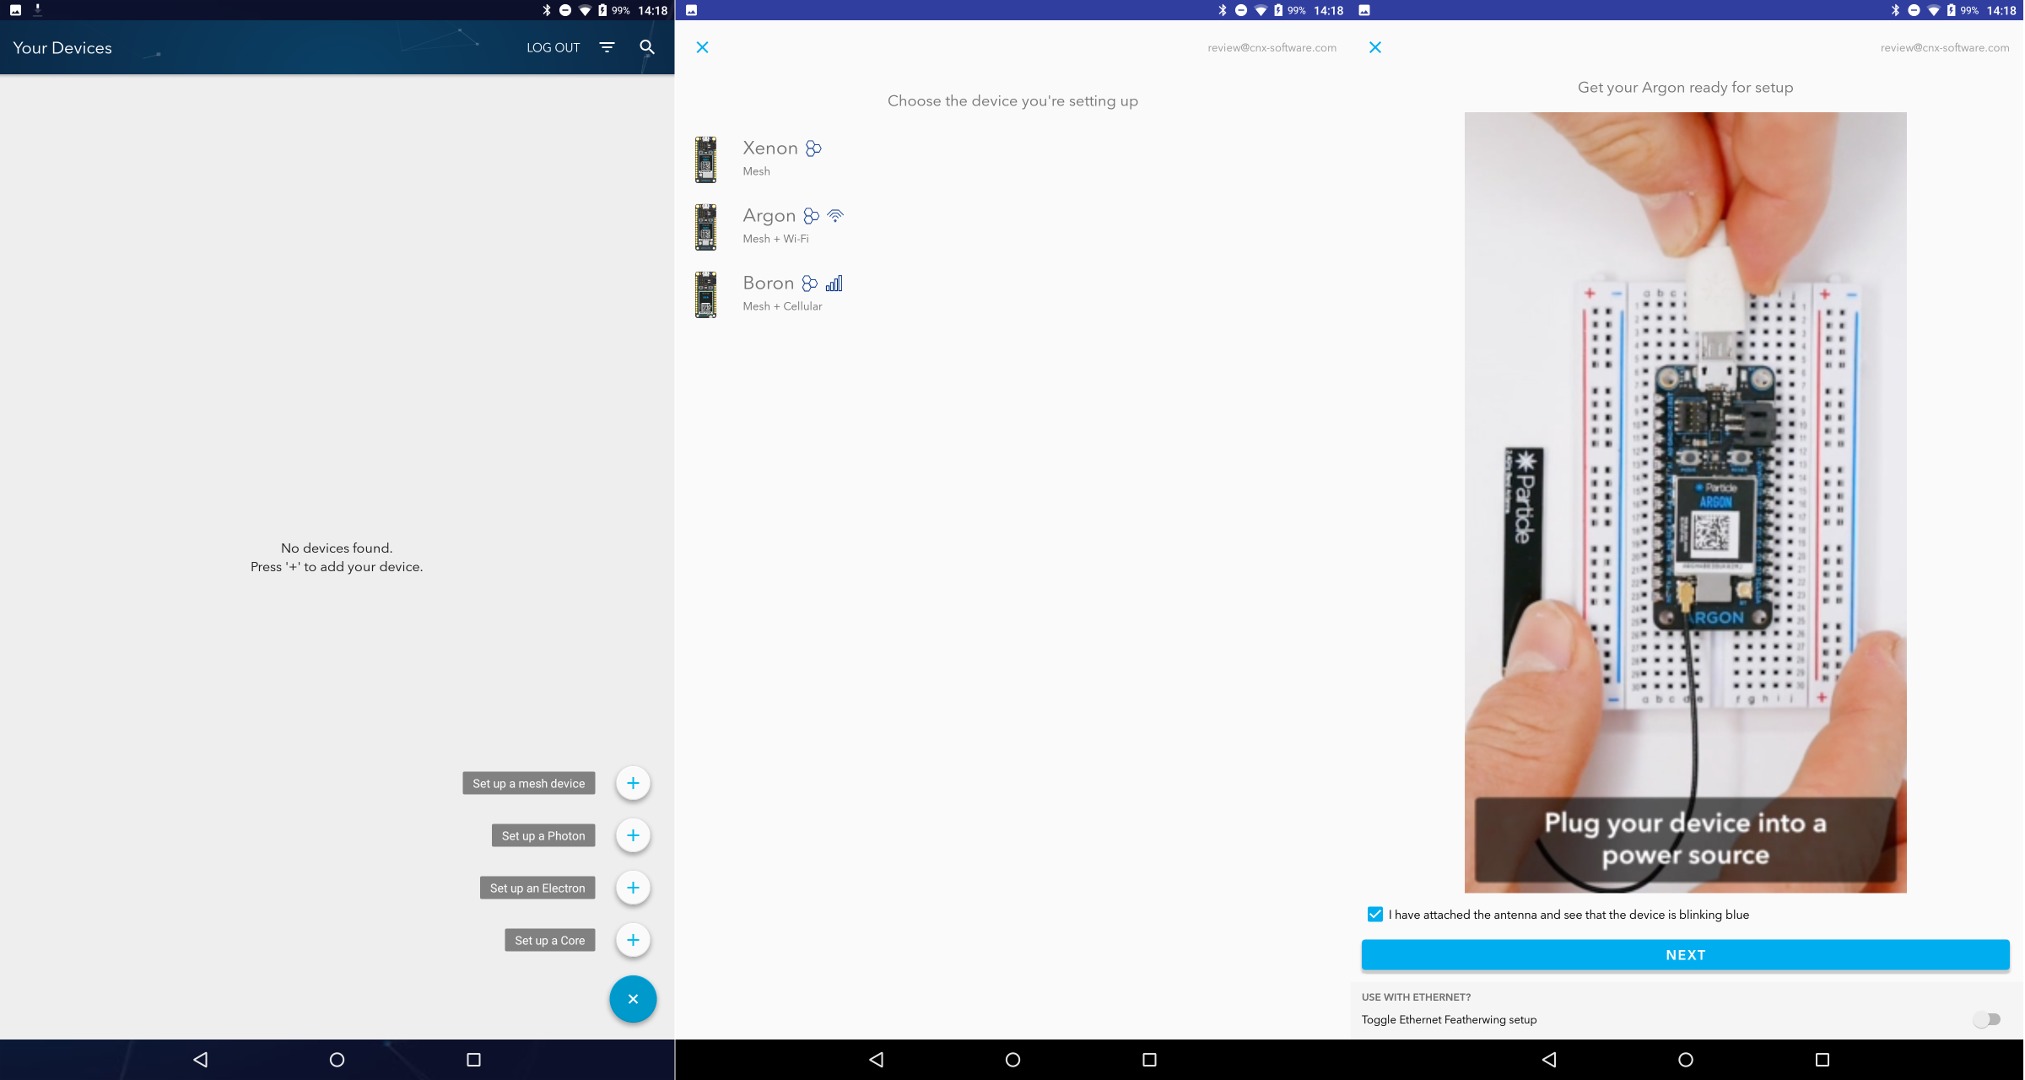
Task: Tap the Android home button in middle panel
Action: (x=1013, y=1059)
